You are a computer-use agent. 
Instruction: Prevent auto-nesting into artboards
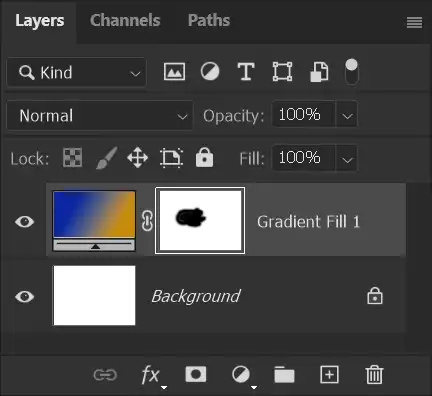171,158
